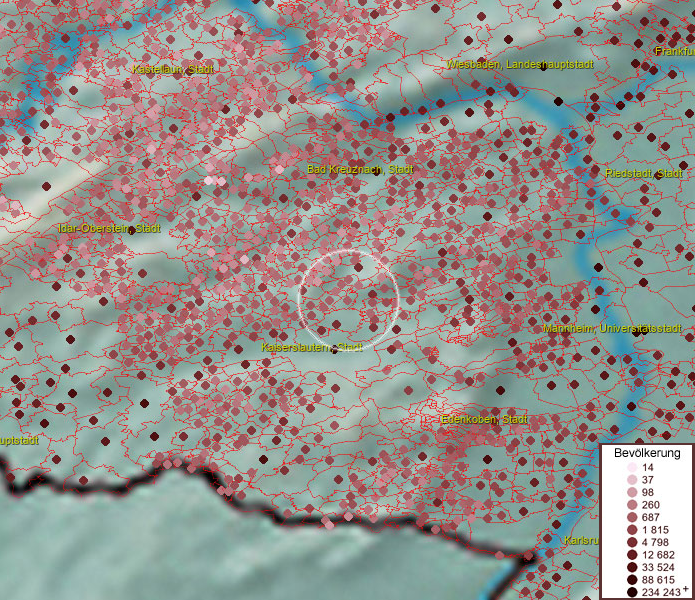Image resolution: width=695 pixels, height=600 pixels.
Task: Expand the legend using the plus sign
Action: (686, 588)
